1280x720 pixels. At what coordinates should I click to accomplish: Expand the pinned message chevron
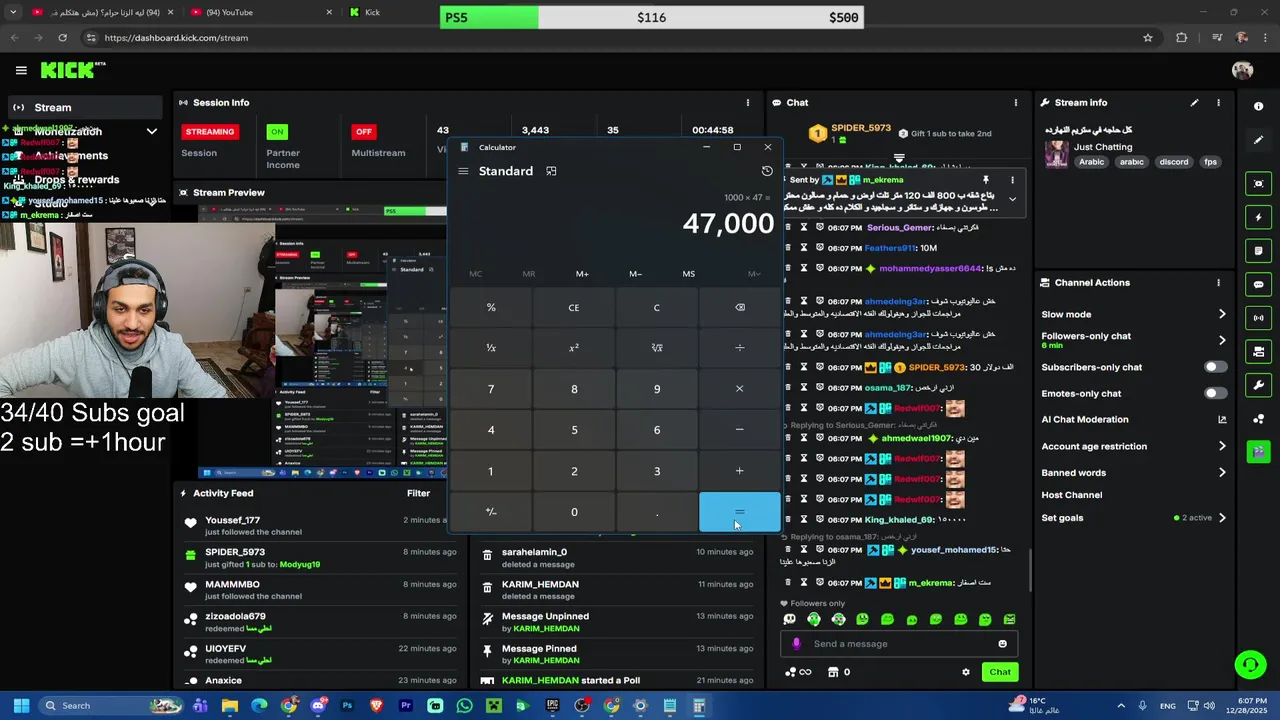(1012, 199)
